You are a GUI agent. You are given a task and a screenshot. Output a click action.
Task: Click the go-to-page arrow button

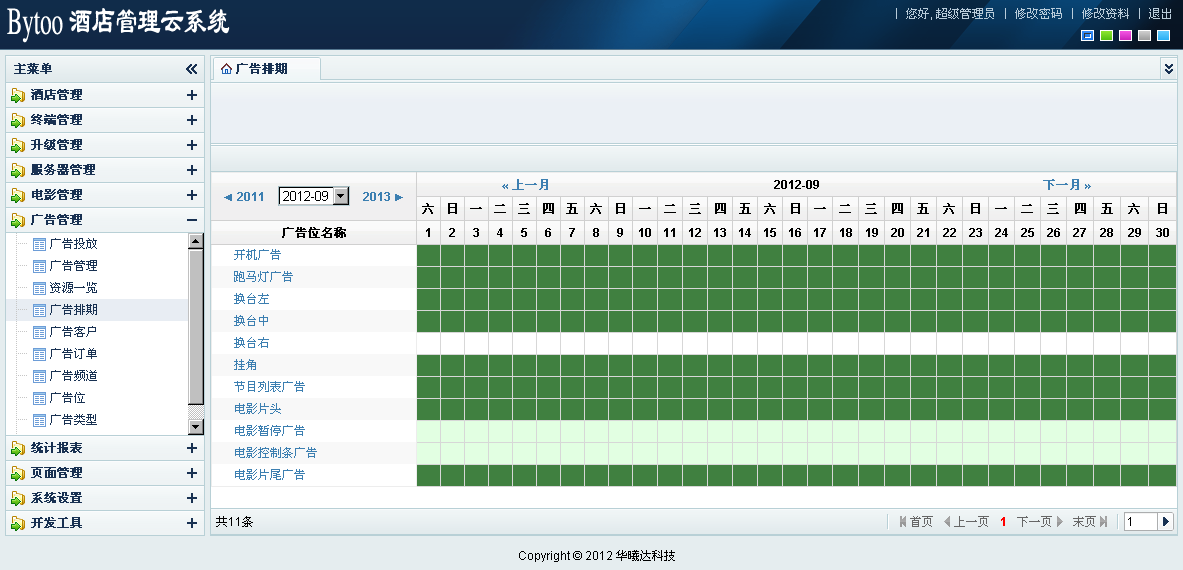coord(1165,521)
